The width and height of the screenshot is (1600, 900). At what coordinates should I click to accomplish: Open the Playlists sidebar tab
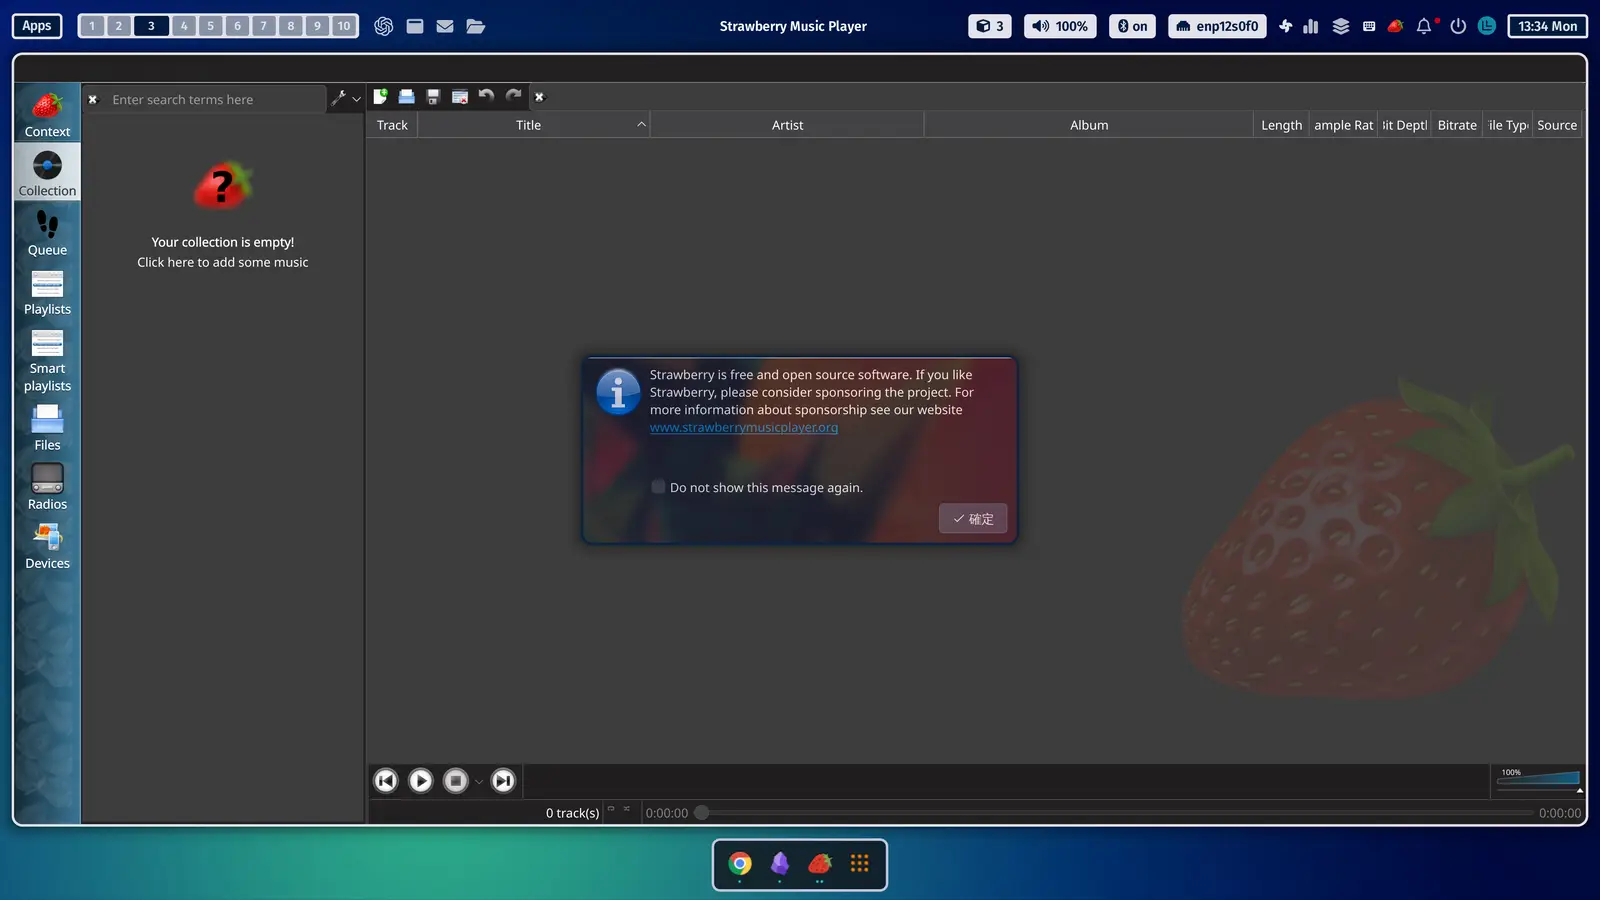47,292
